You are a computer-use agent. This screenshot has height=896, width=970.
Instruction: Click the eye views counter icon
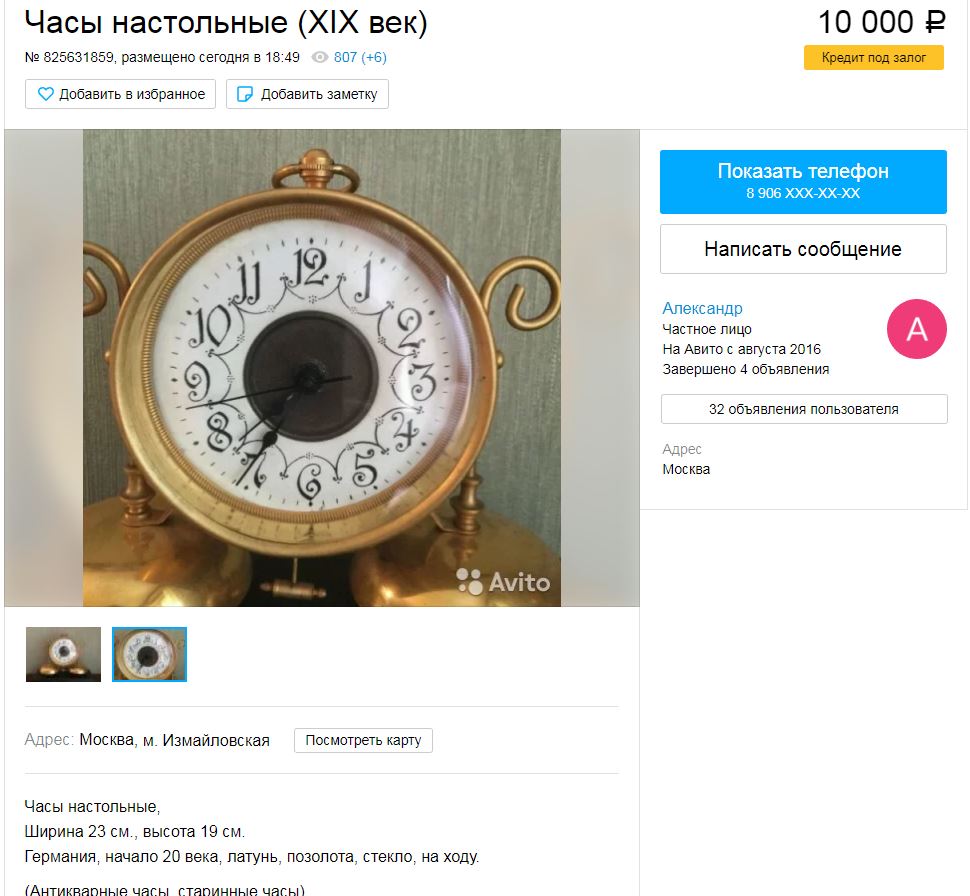coord(319,58)
